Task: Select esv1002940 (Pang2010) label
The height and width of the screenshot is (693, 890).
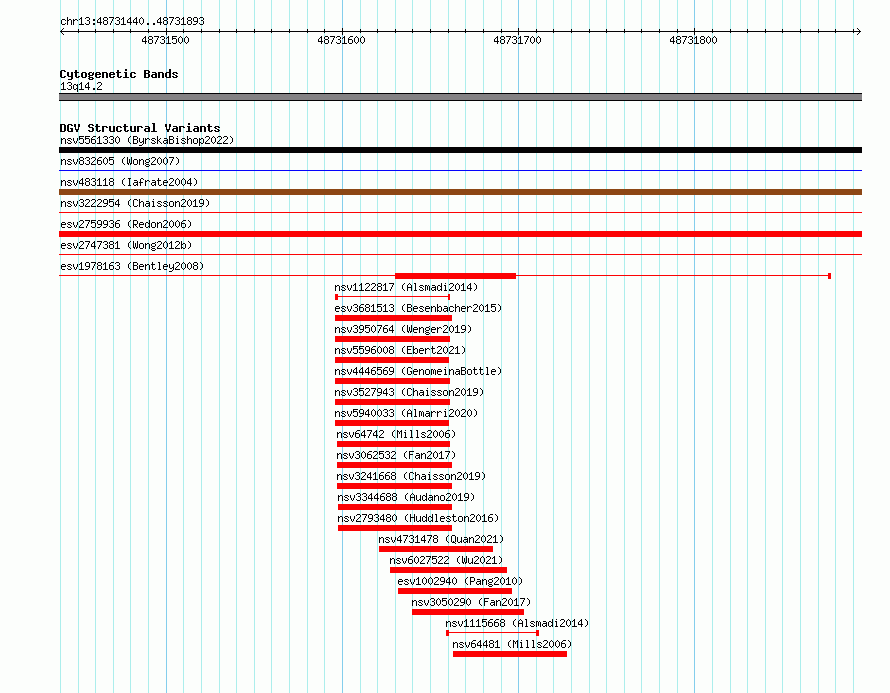Action: pos(460,581)
